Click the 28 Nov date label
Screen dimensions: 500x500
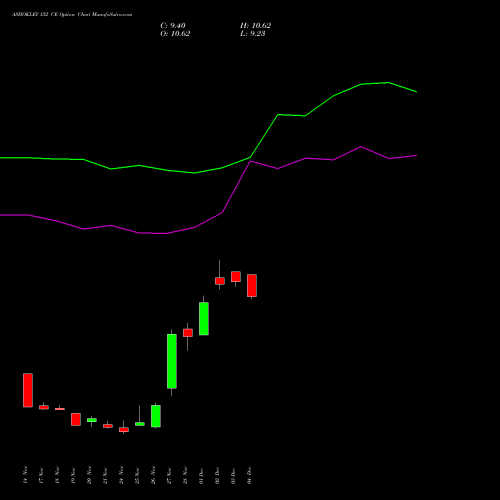pos(185,475)
